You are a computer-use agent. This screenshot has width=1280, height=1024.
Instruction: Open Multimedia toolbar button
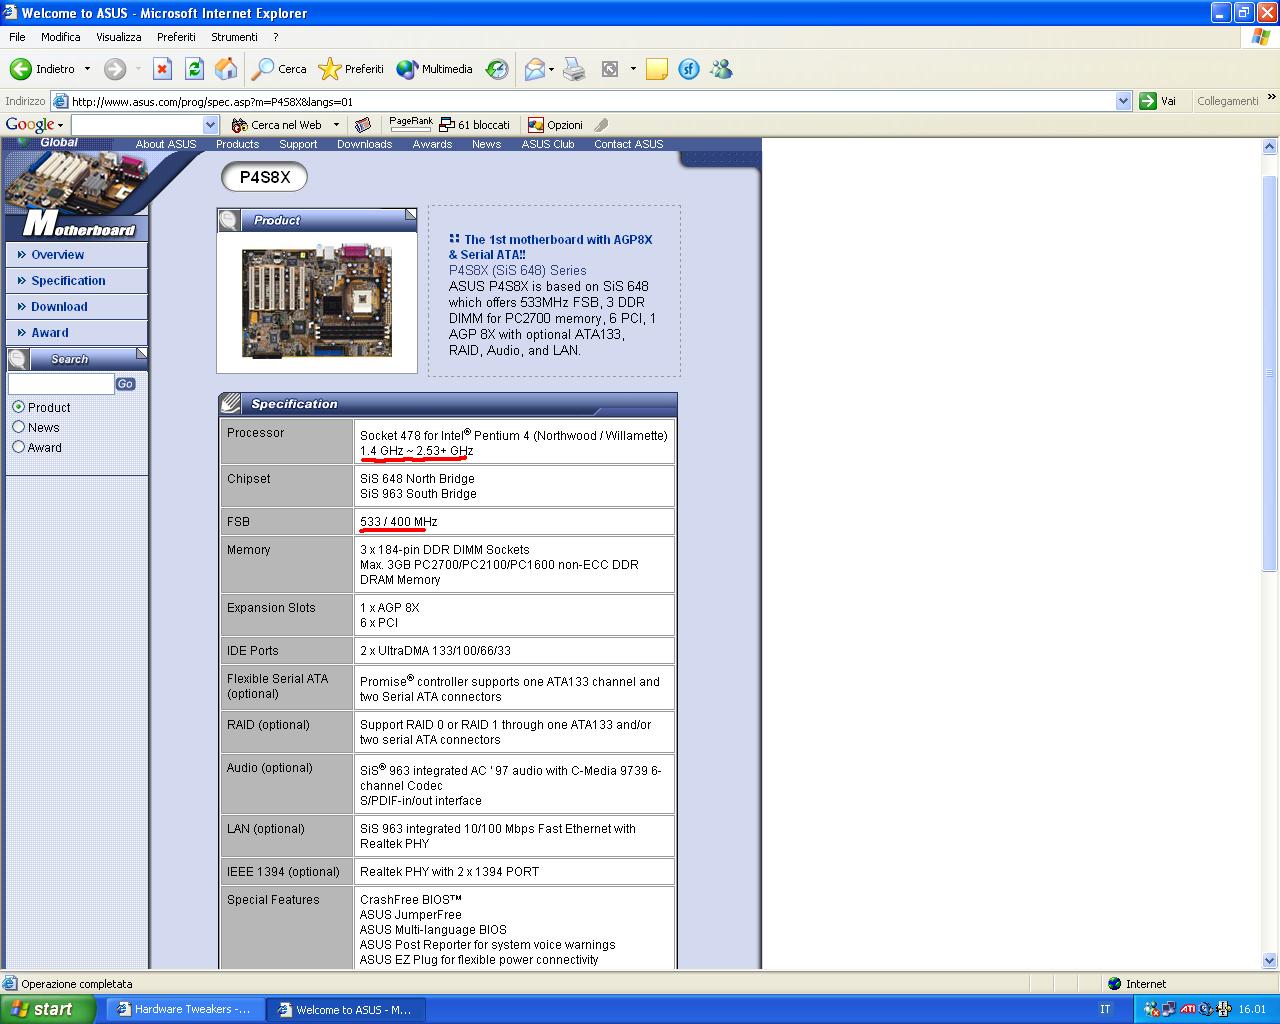pyautogui.click(x=434, y=69)
